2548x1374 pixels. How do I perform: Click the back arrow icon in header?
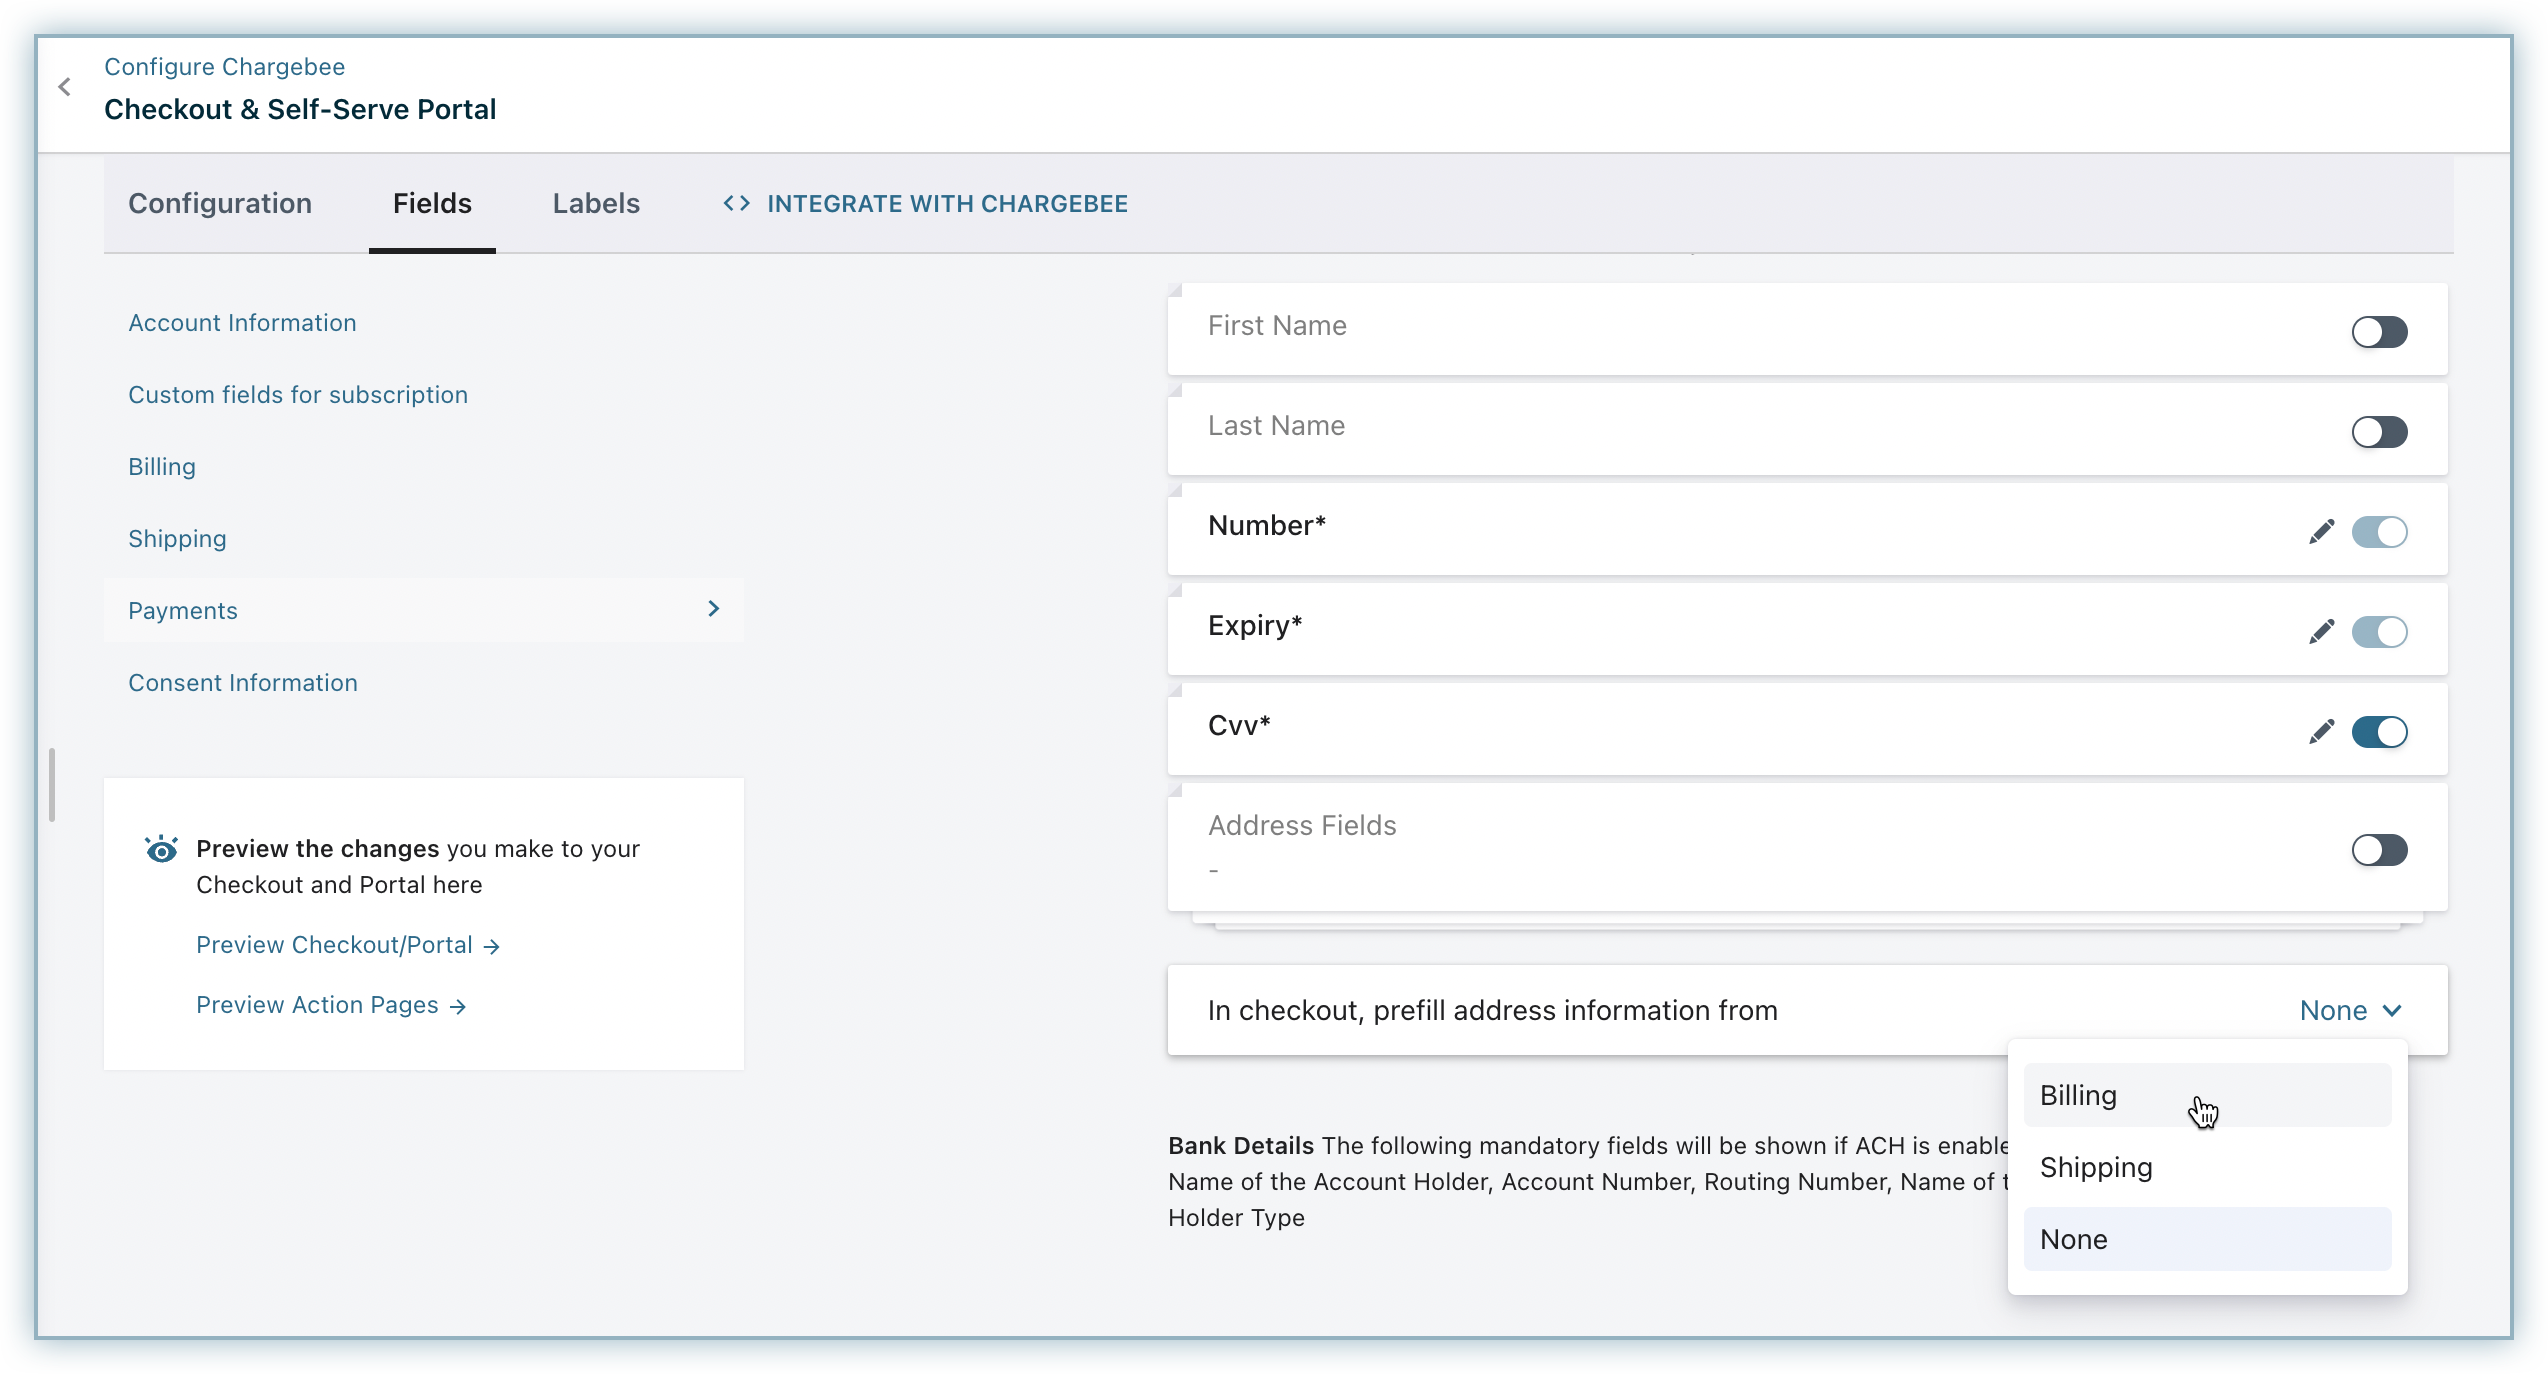point(65,87)
